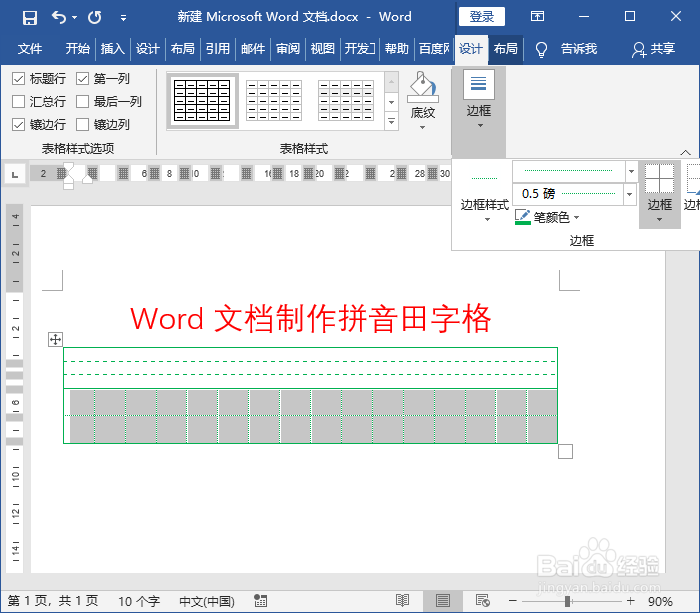700x613 pixels.
Task: Enable the 镶边列 checkbox
Action: pos(82,125)
